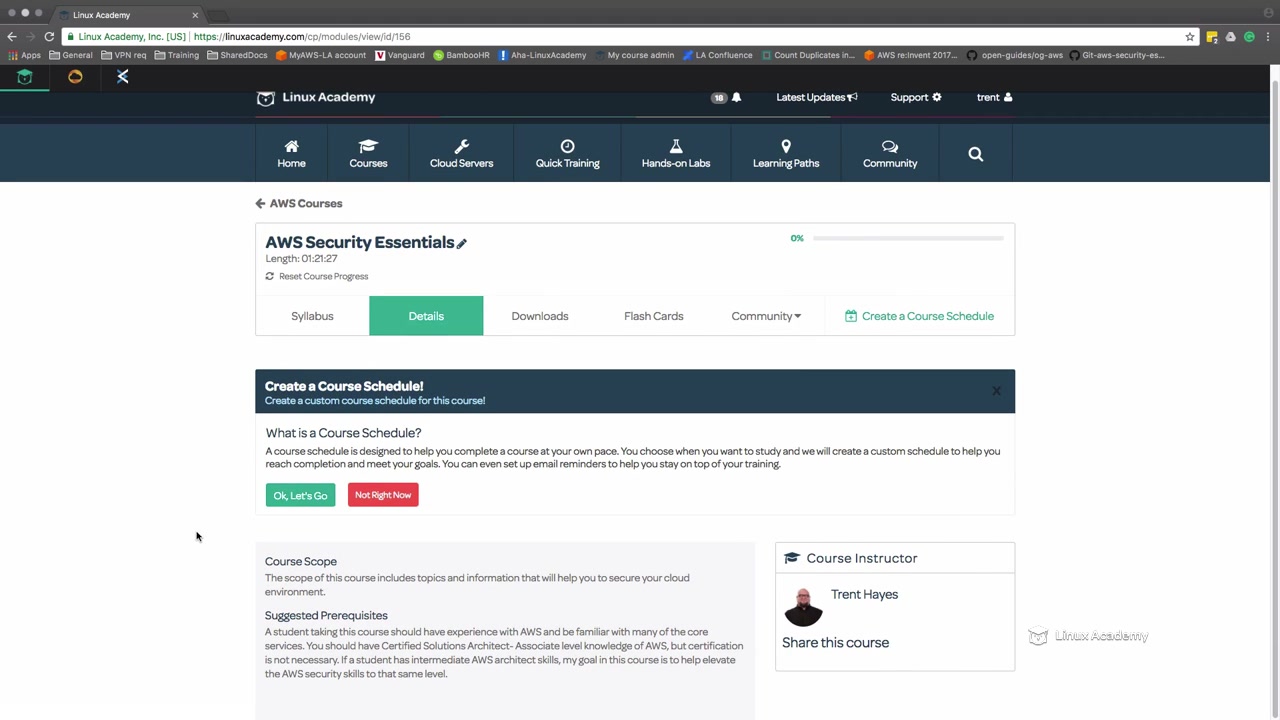Viewport: 1280px width, 720px height.
Task: Open Cloud Servers wrench icon
Action: [461, 147]
